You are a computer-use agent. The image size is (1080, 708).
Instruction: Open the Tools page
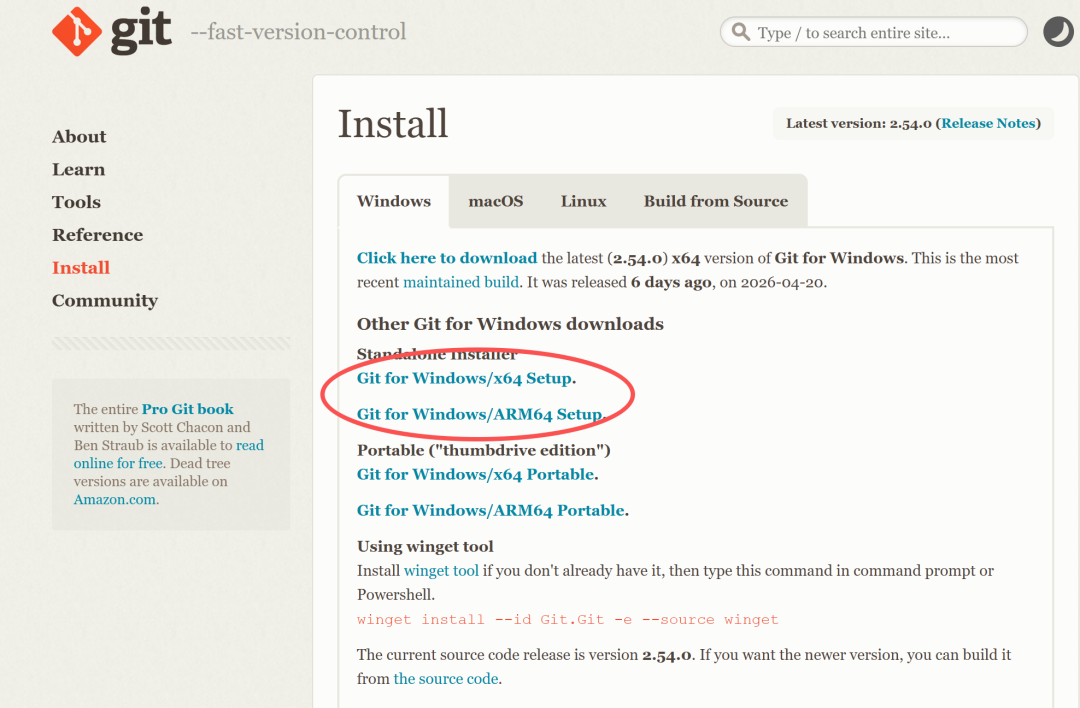pos(76,202)
